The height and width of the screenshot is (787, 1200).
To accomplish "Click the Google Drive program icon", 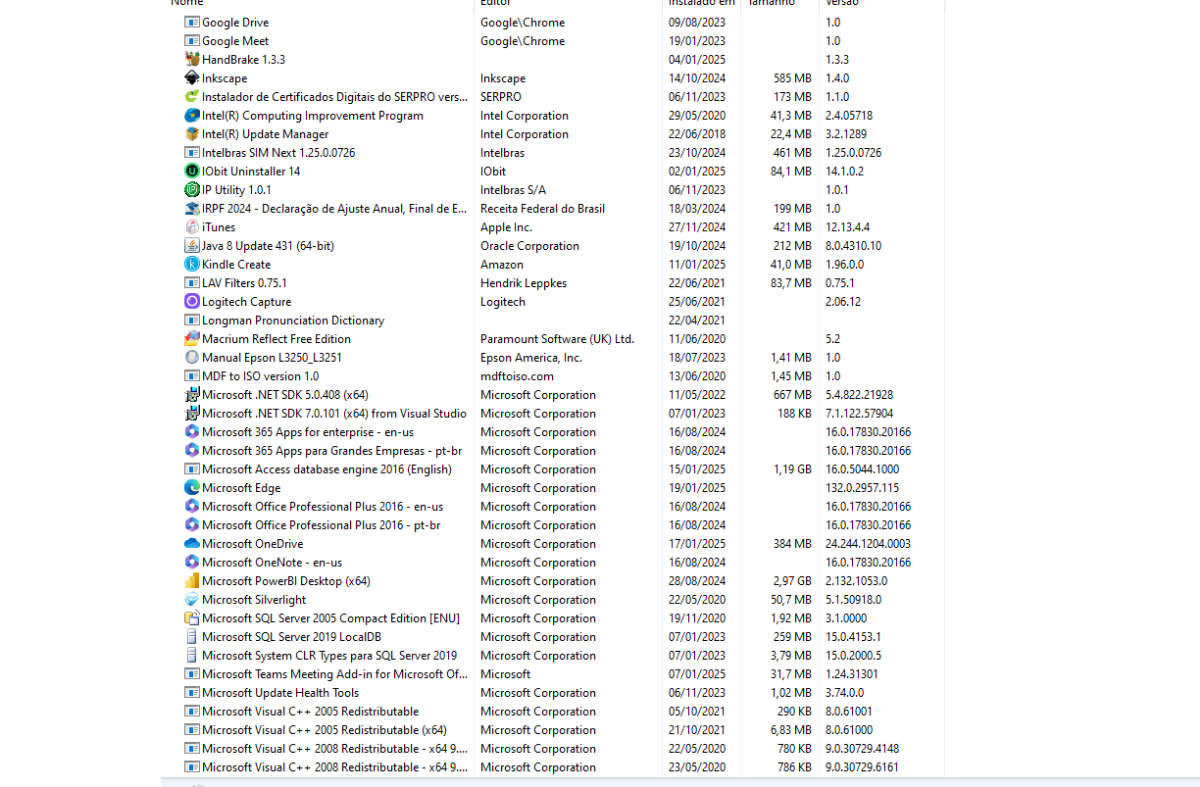I will click(192, 22).
